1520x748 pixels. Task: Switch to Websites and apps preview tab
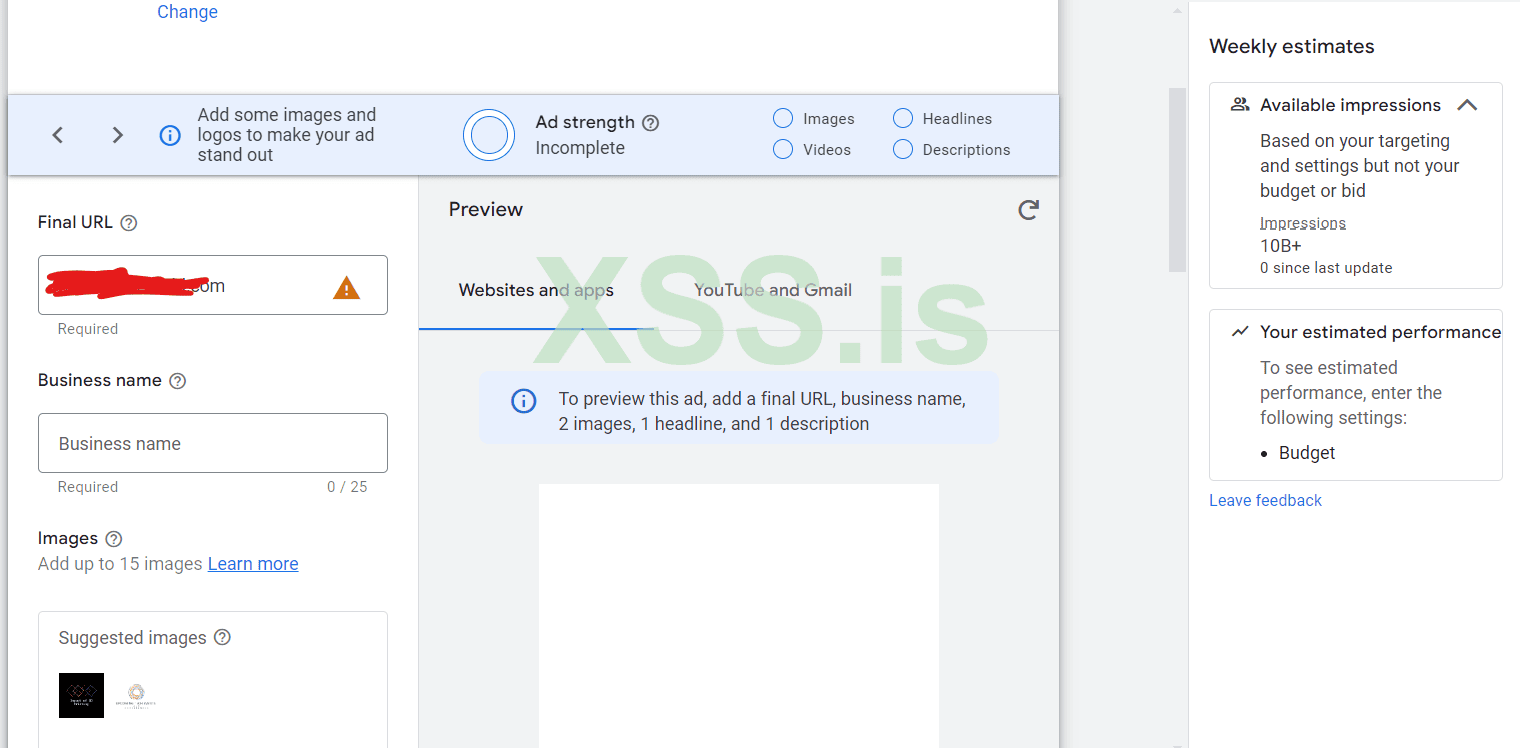tap(536, 291)
